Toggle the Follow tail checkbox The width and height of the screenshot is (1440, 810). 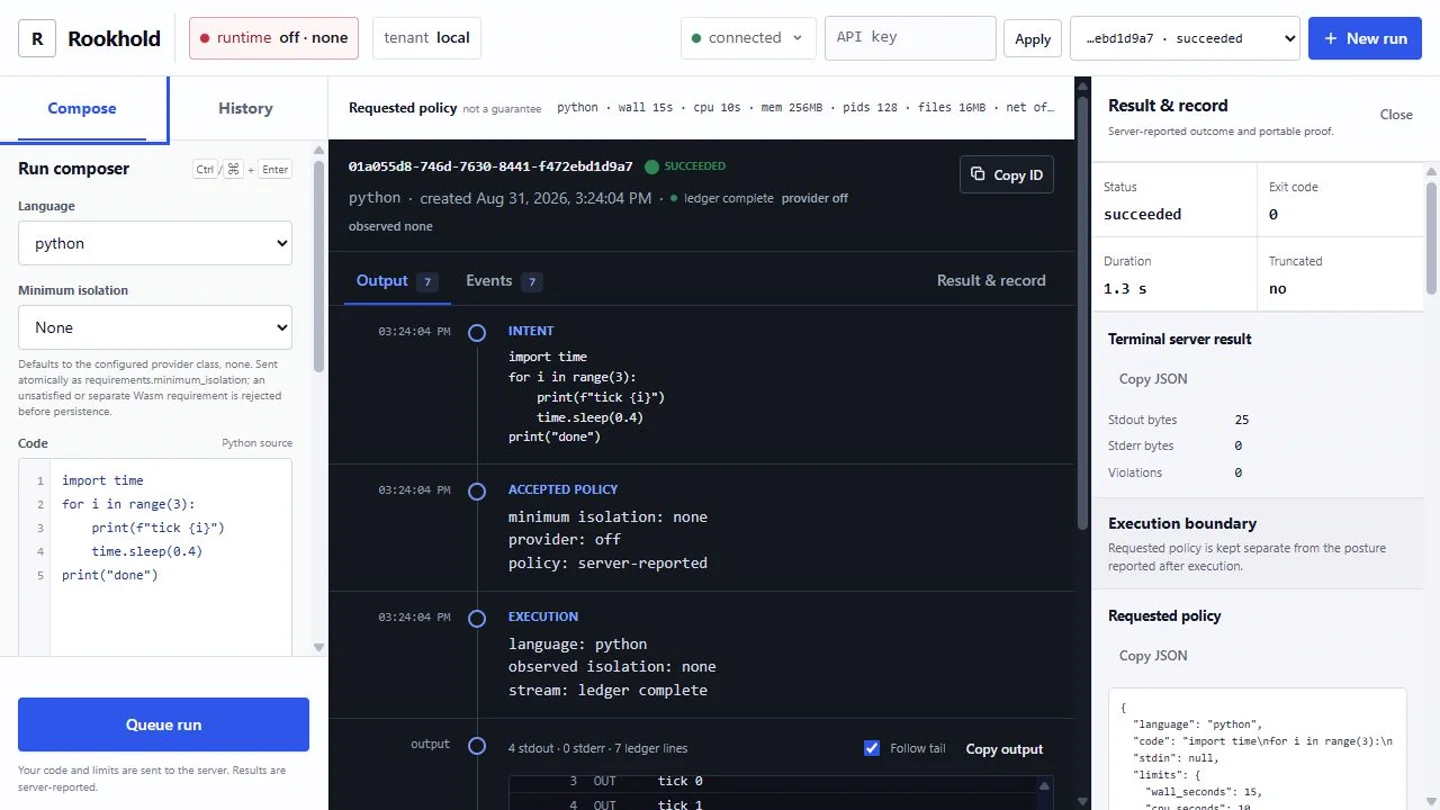(871, 748)
